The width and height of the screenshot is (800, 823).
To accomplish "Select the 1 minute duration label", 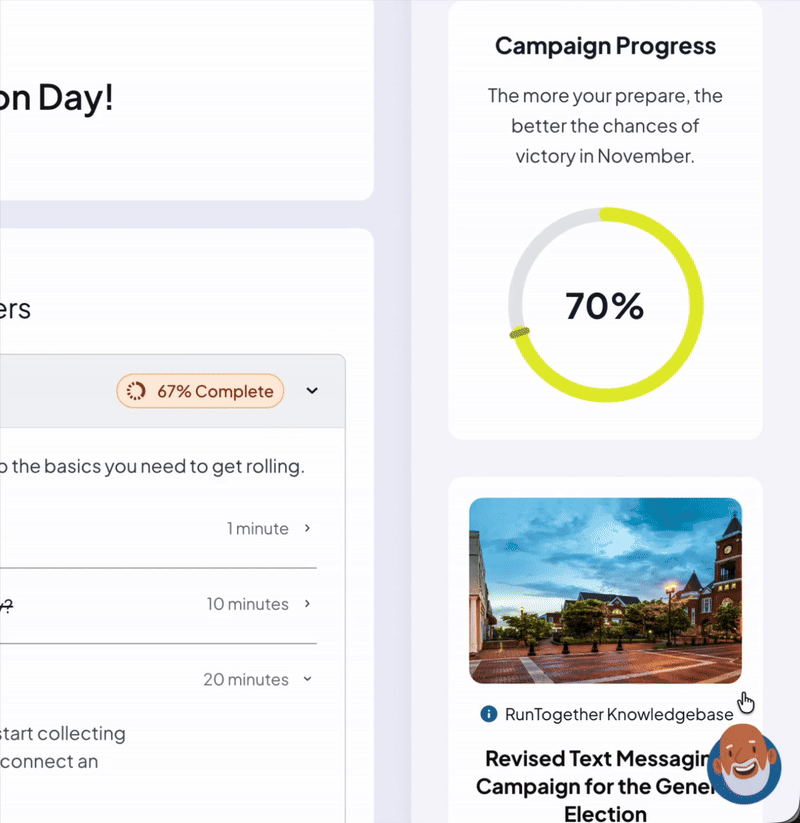I will pyautogui.click(x=258, y=528).
